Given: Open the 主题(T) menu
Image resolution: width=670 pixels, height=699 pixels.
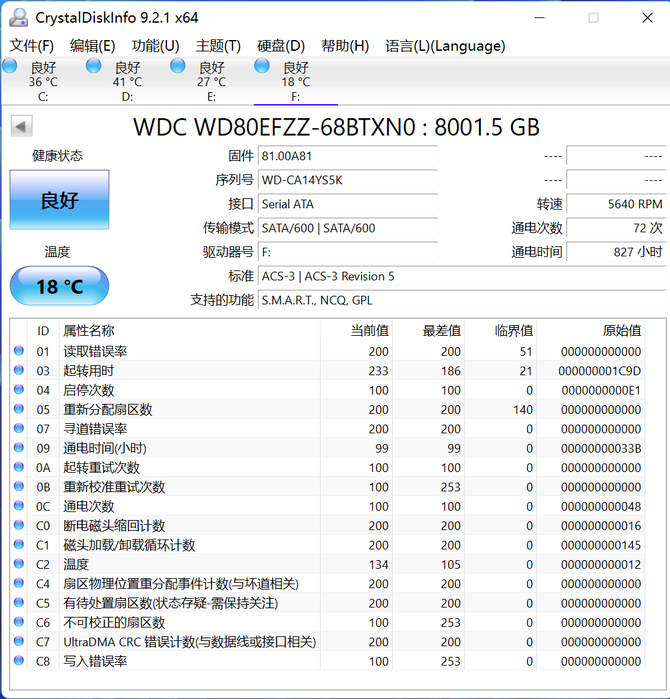Looking at the screenshot, I should 218,45.
